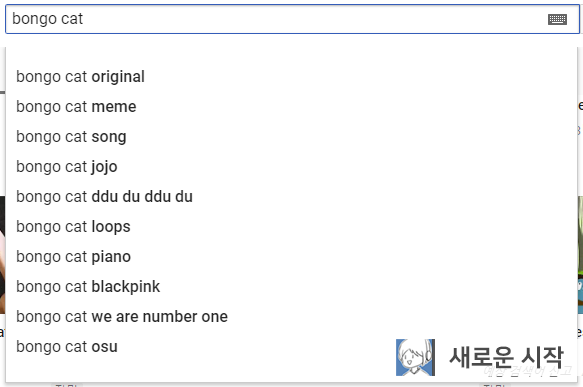583x387 pixels.
Task: Select suggestion 'bongo cat original'
Action: (x=292, y=77)
